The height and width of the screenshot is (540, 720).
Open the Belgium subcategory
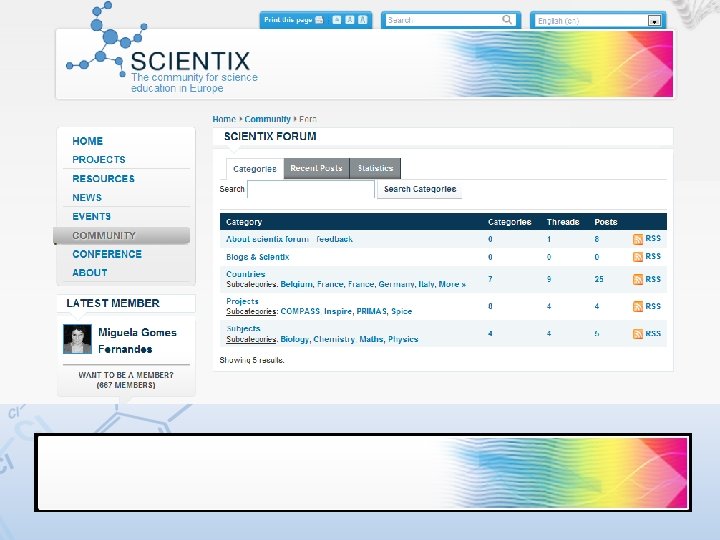pyautogui.click(x=297, y=284)
